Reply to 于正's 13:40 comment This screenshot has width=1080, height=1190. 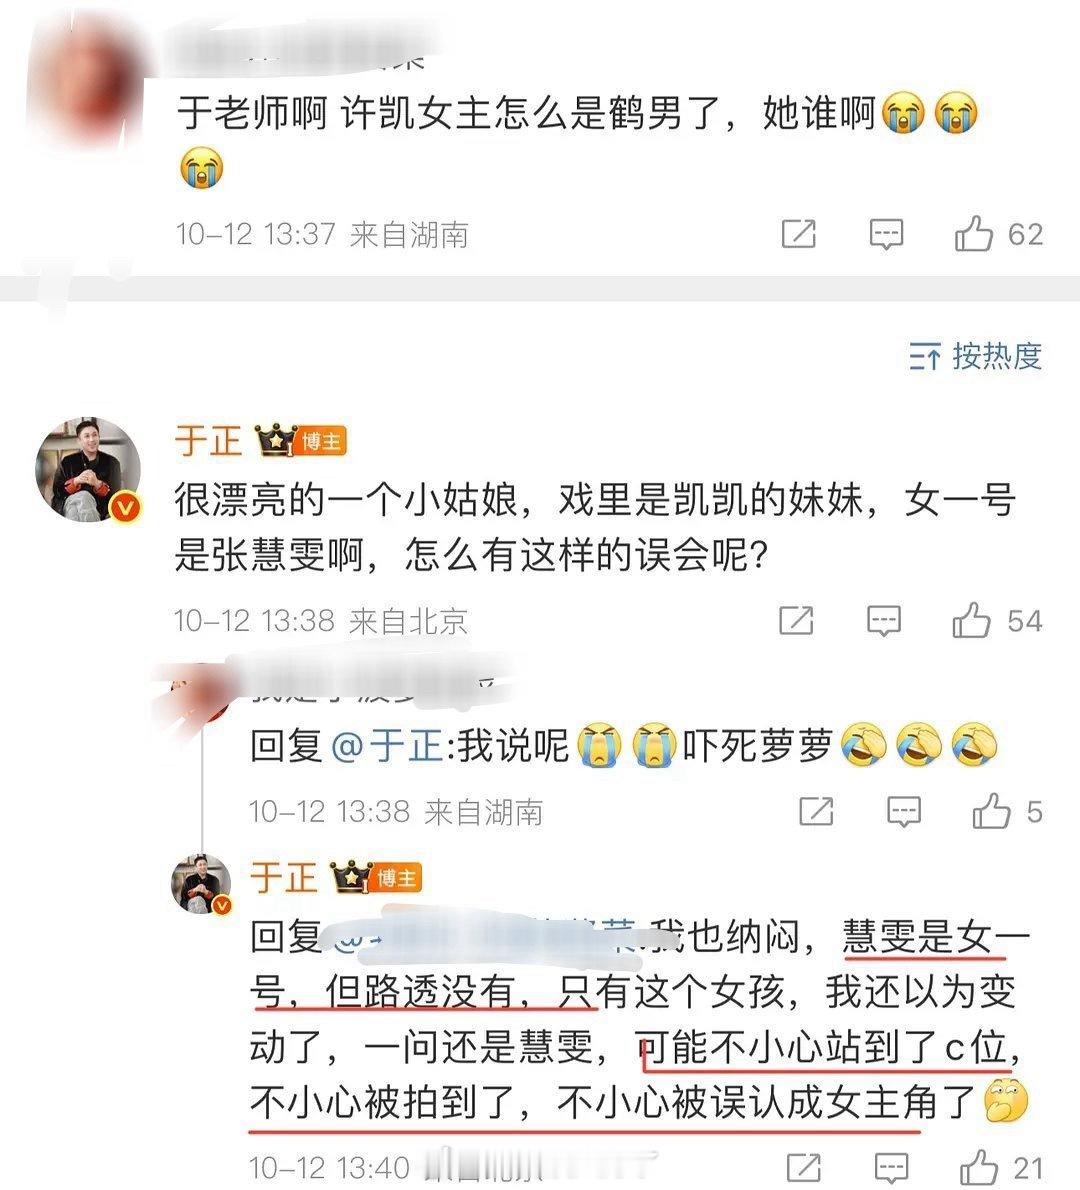(891, 1168)
